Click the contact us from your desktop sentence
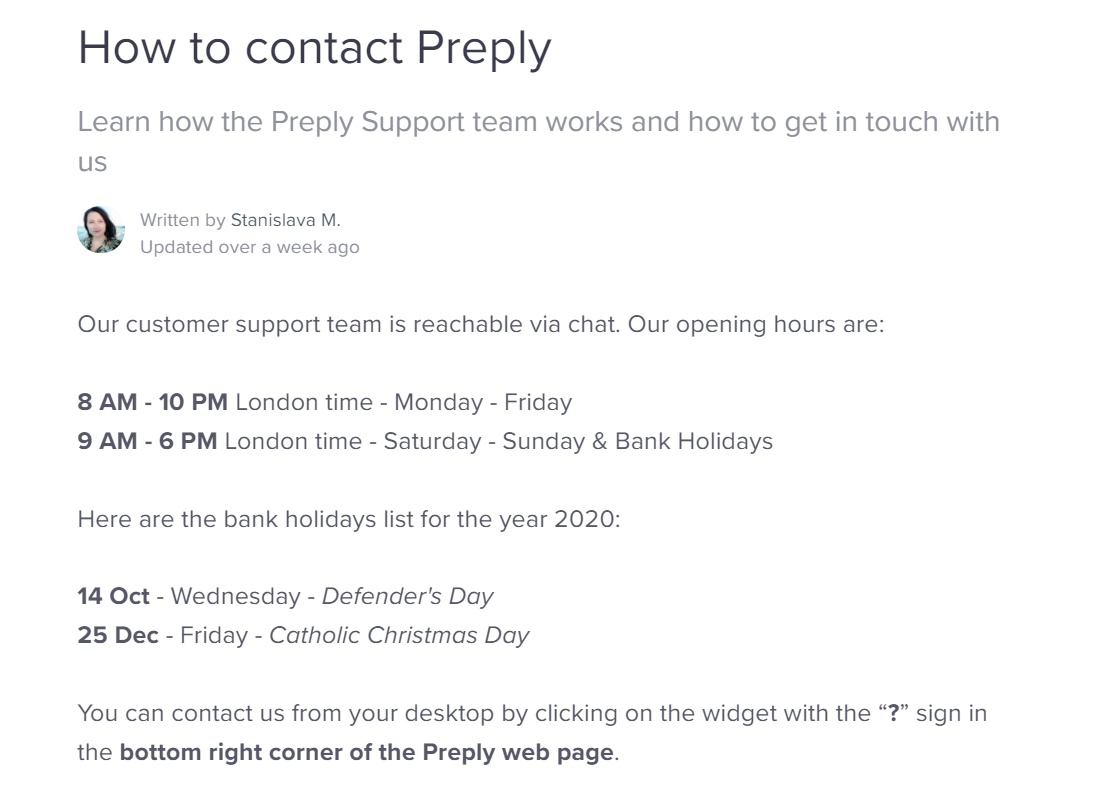The width and height of the screenshot is (1115, 792). click(x=532, y=733)
